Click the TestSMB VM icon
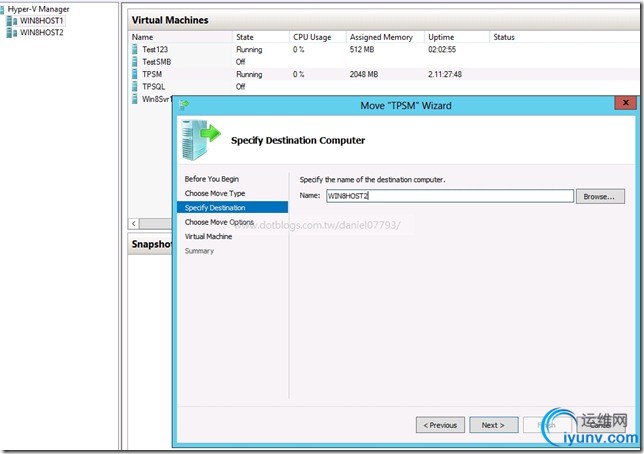The image size is (644, 454). point(135,62)
